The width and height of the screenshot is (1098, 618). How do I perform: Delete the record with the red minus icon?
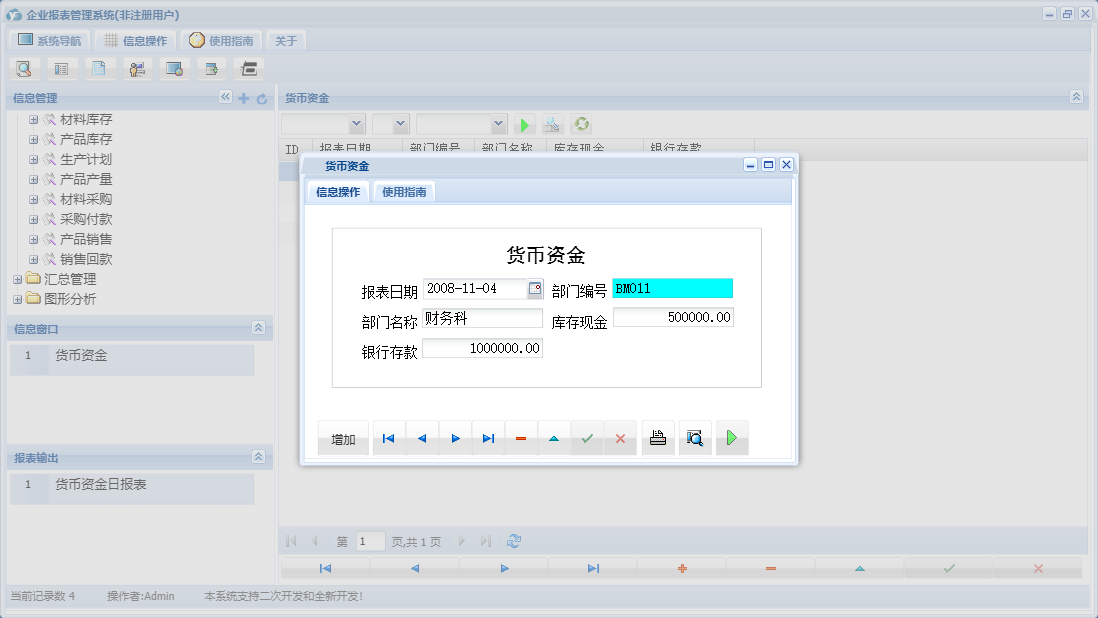[x=521, y=437]
